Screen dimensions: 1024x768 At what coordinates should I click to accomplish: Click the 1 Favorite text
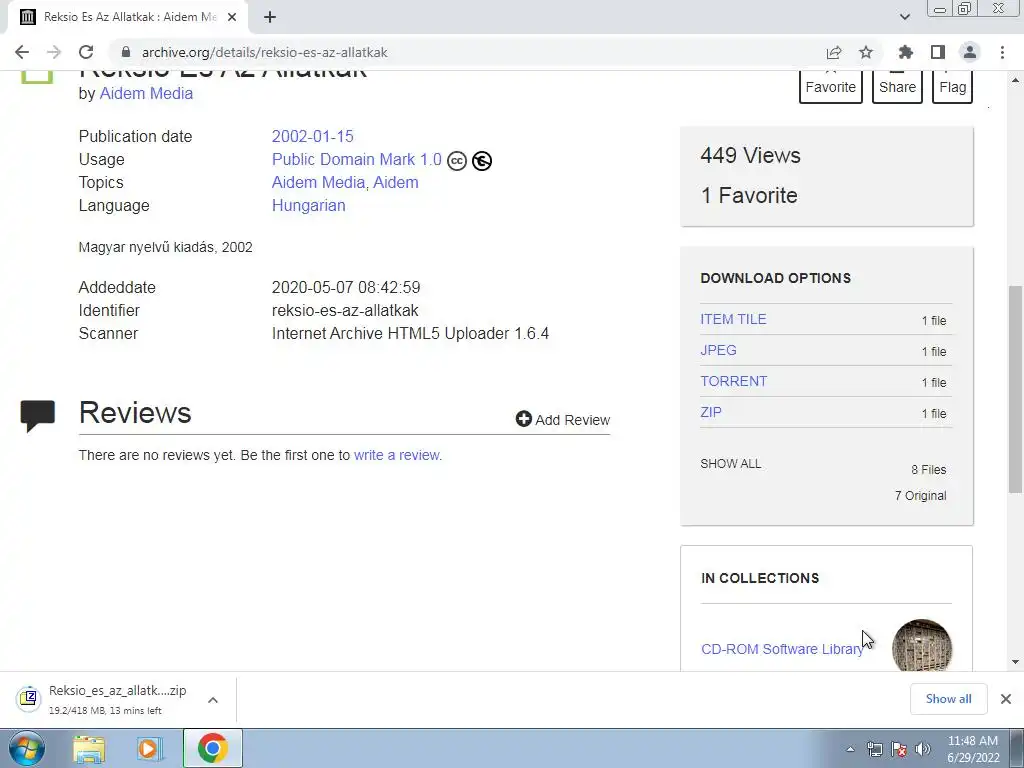point(749,195)
